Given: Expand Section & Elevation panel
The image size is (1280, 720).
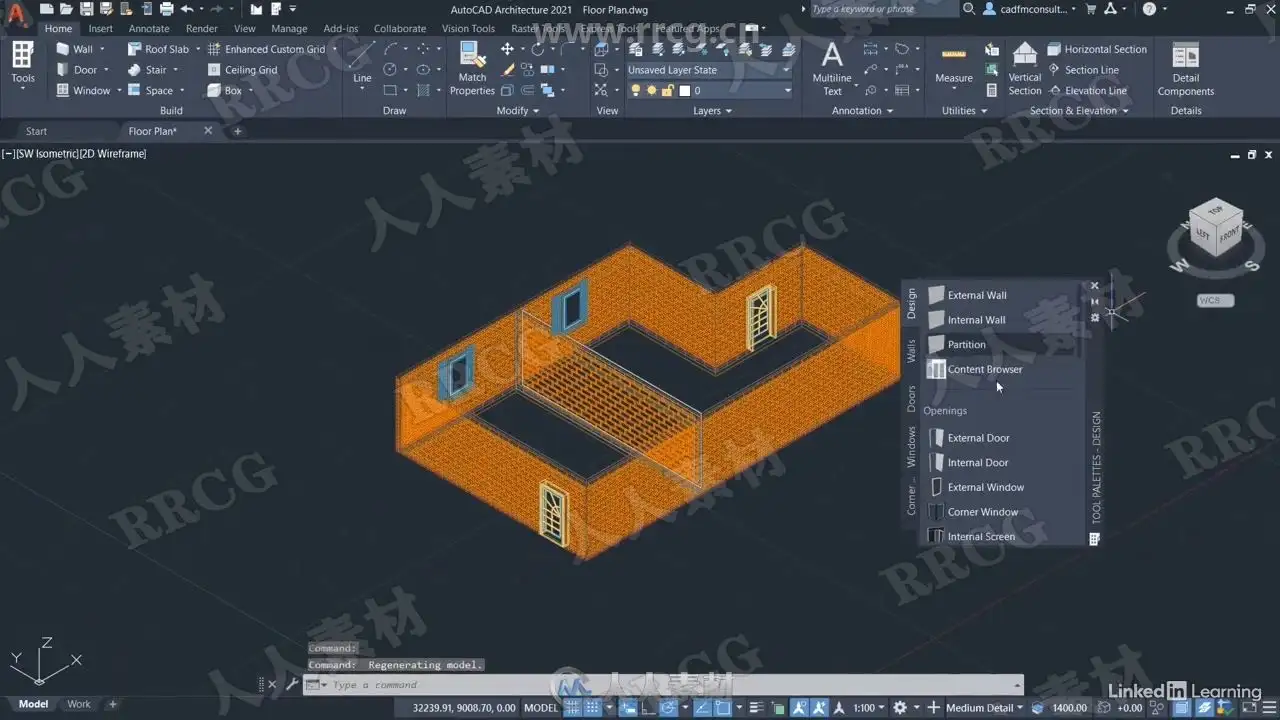Looking at the screenshot, I should (x=1079, y=111).
